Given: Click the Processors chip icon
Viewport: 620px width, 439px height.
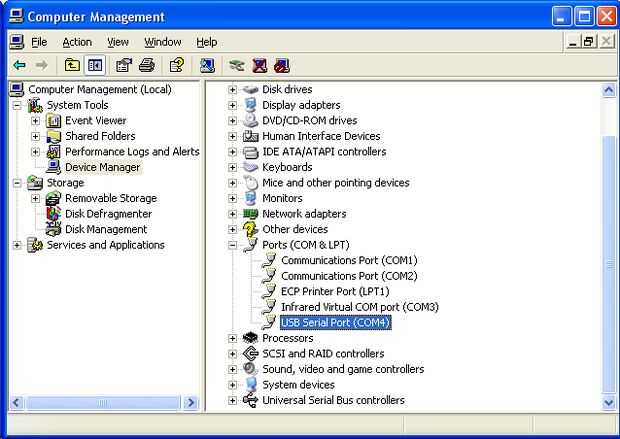Looking at the screenshot, I should [x=250, y=338].
